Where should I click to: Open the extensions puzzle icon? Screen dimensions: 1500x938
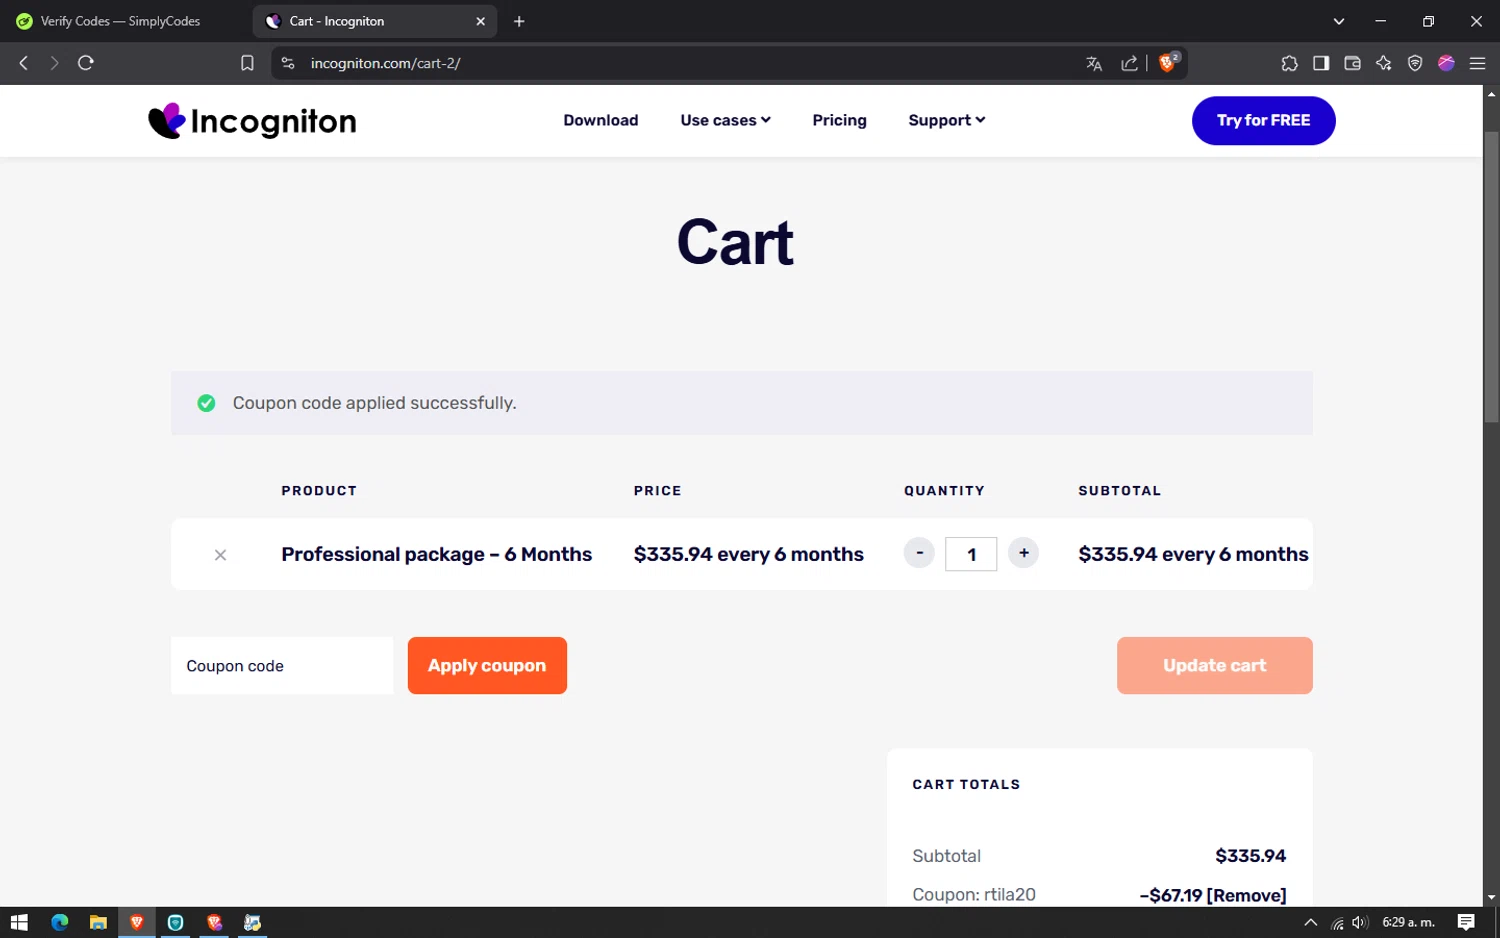(x=1289, y=63)
